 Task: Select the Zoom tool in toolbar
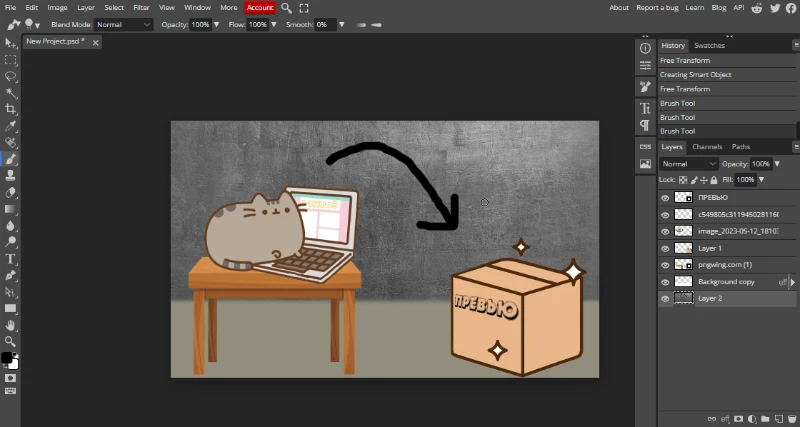point(10,341)
